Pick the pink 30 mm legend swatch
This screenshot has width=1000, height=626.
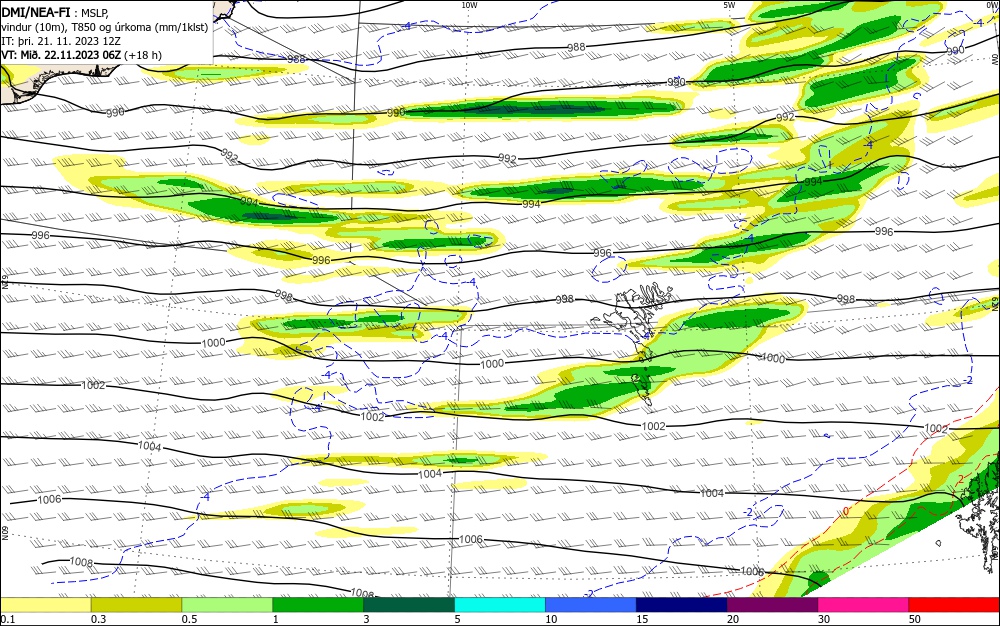click(x=864, y=605)
